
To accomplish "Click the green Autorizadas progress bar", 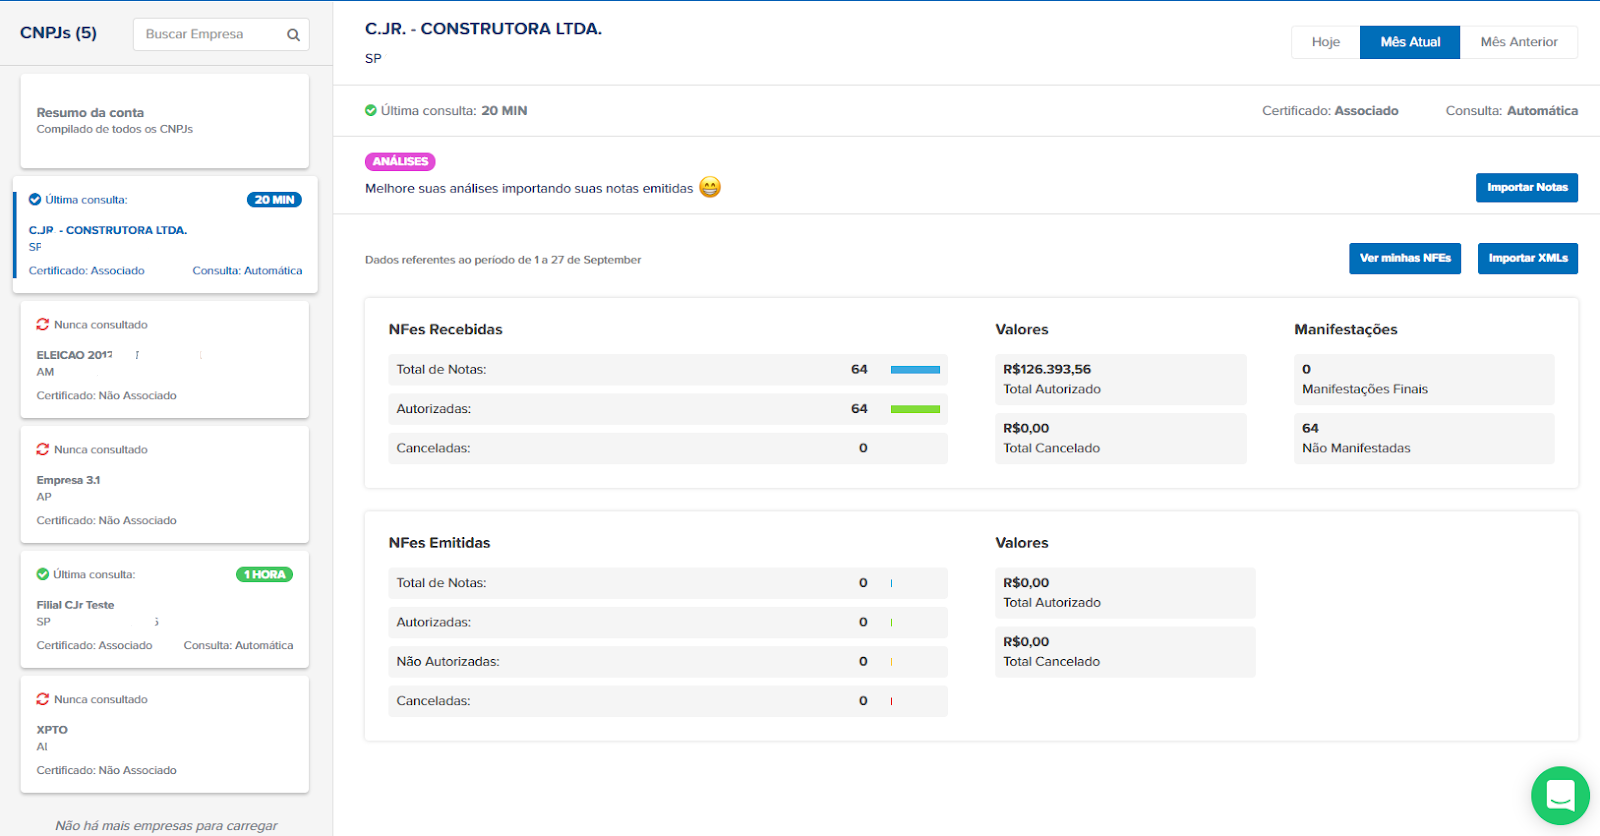I will click(x=915, y=409).
